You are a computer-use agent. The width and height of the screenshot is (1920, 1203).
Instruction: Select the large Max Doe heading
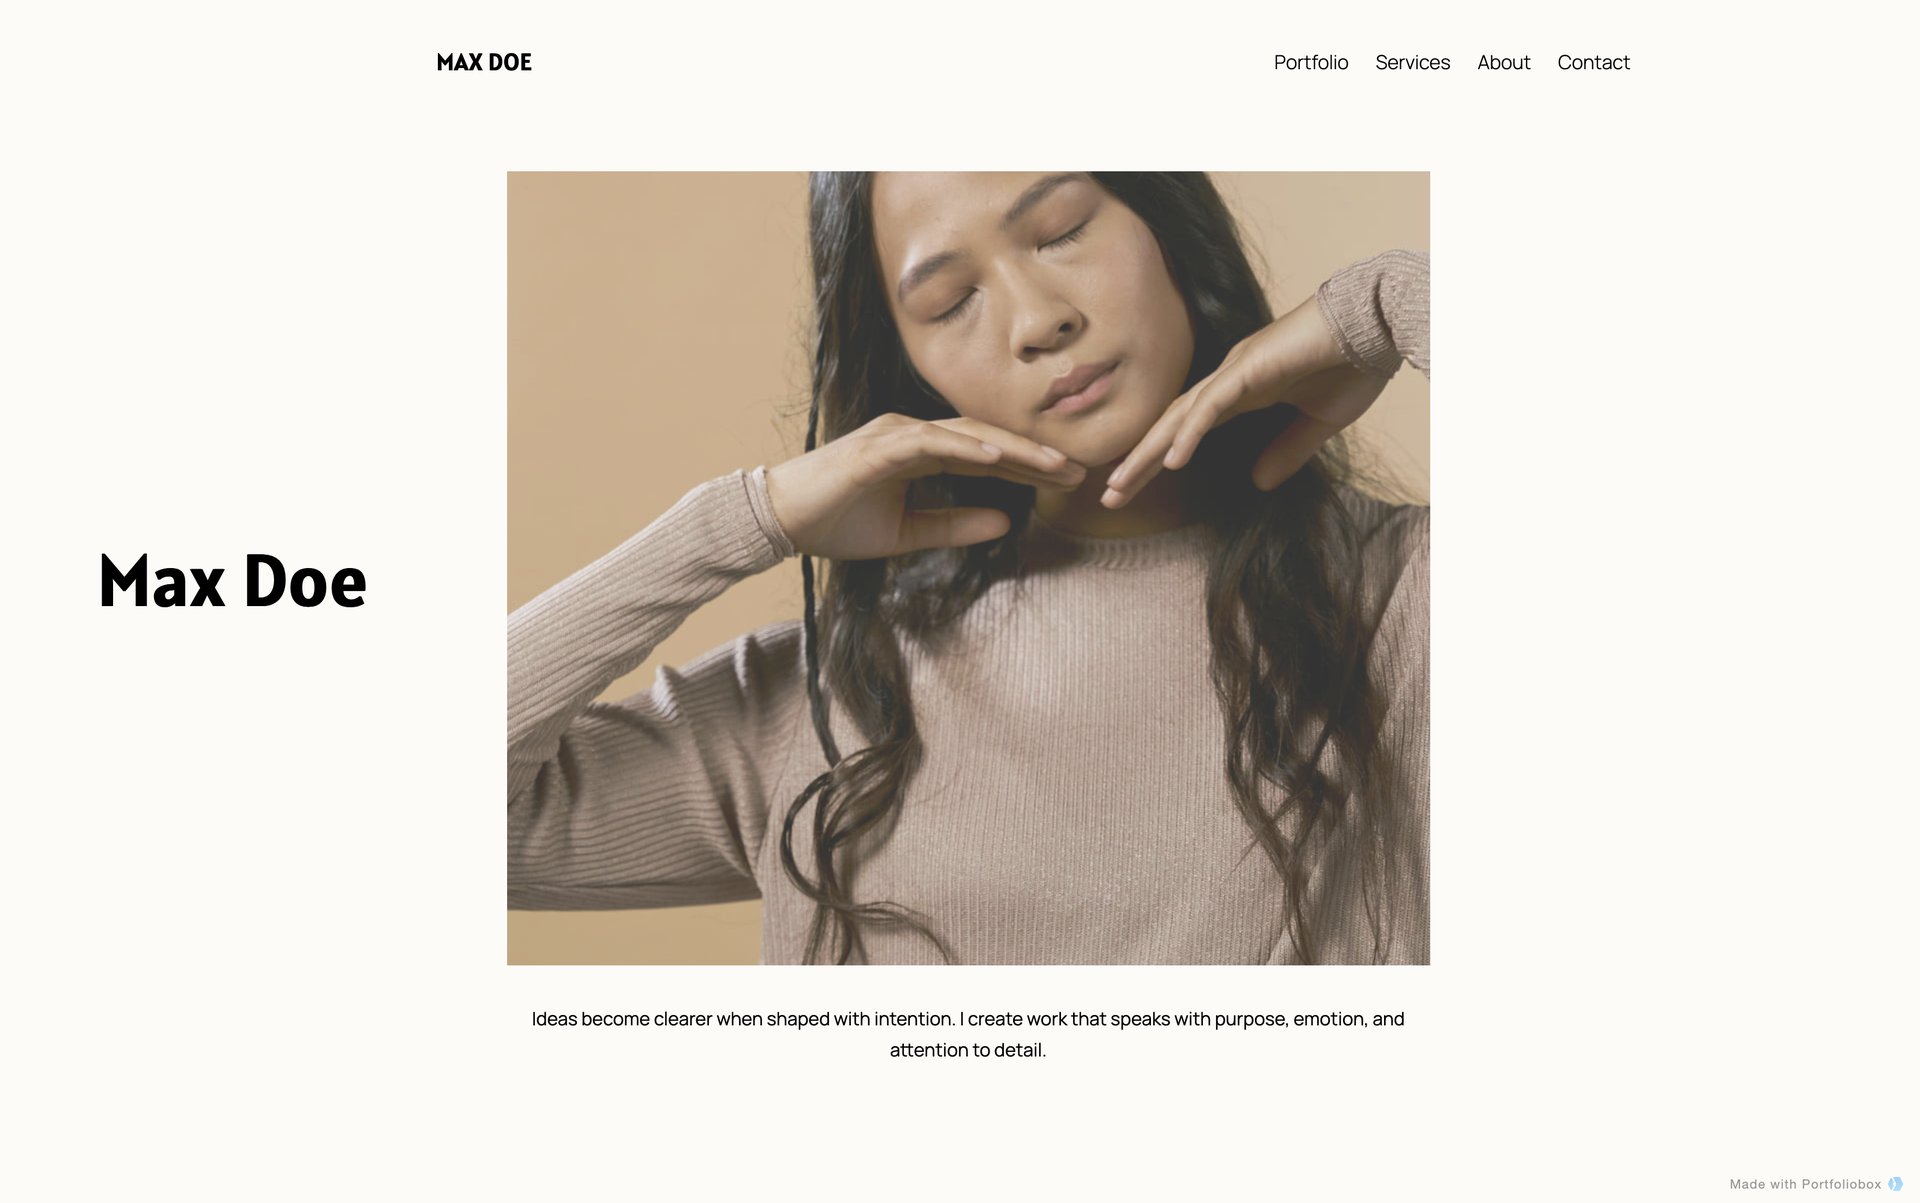point(233,581)
